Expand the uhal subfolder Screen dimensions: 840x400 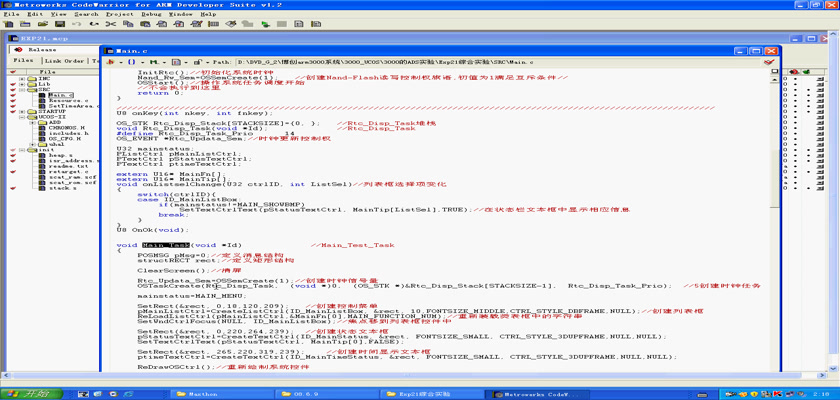[x=33, y=144]
